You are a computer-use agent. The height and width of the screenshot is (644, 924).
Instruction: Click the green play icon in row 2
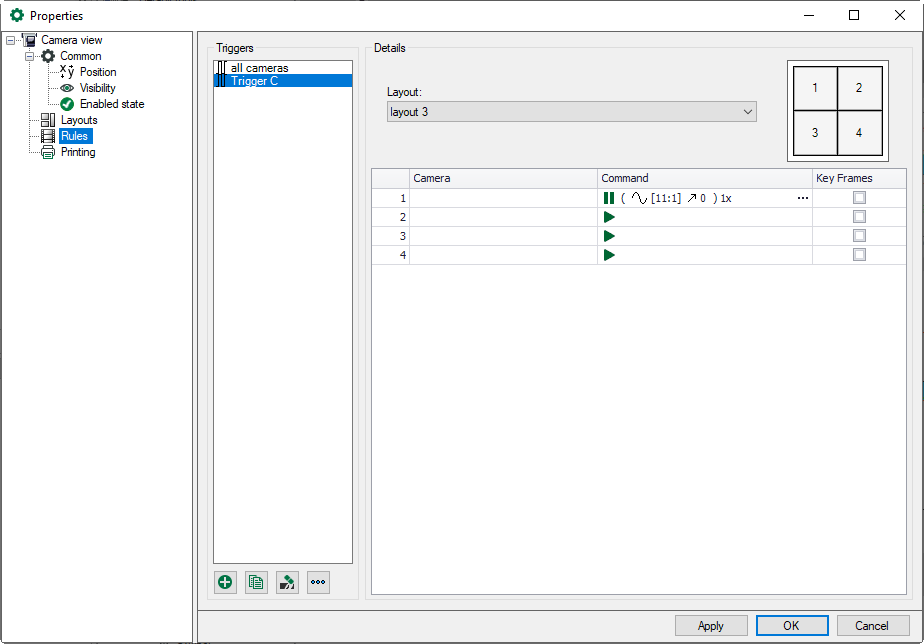(609, 217)
